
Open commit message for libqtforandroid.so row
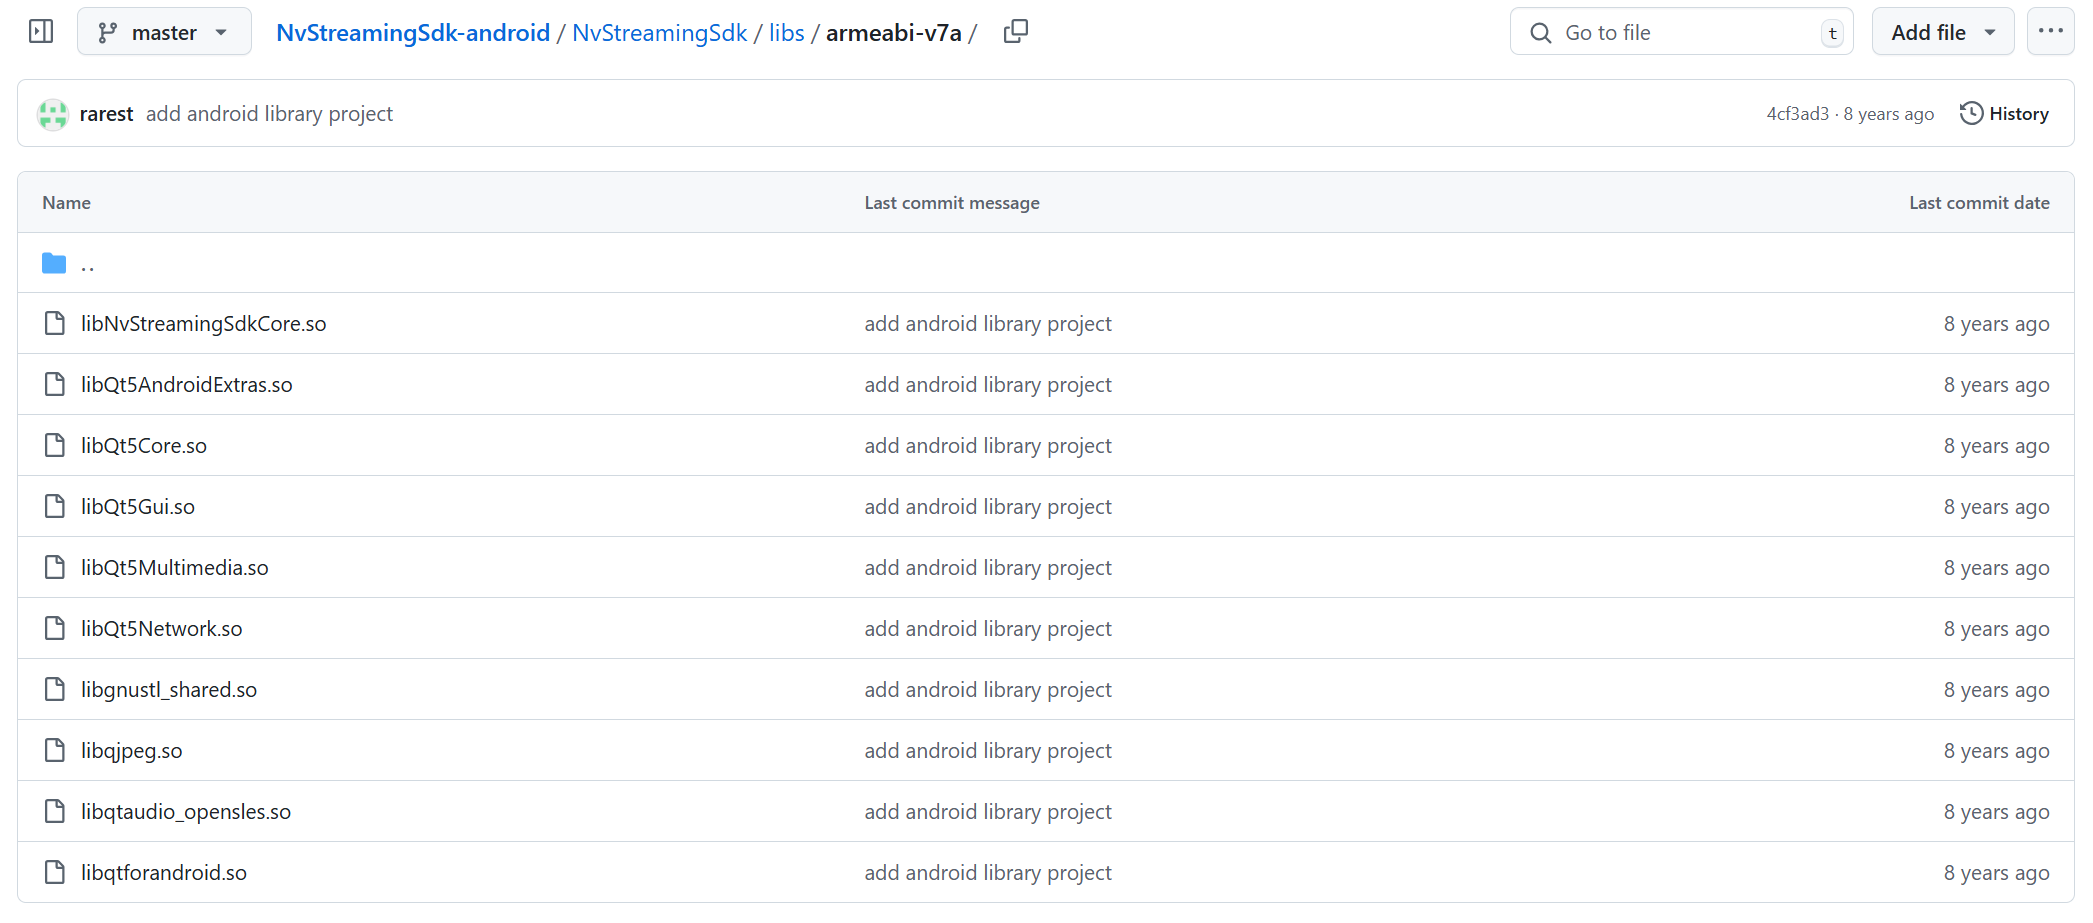tap(988, 873)
